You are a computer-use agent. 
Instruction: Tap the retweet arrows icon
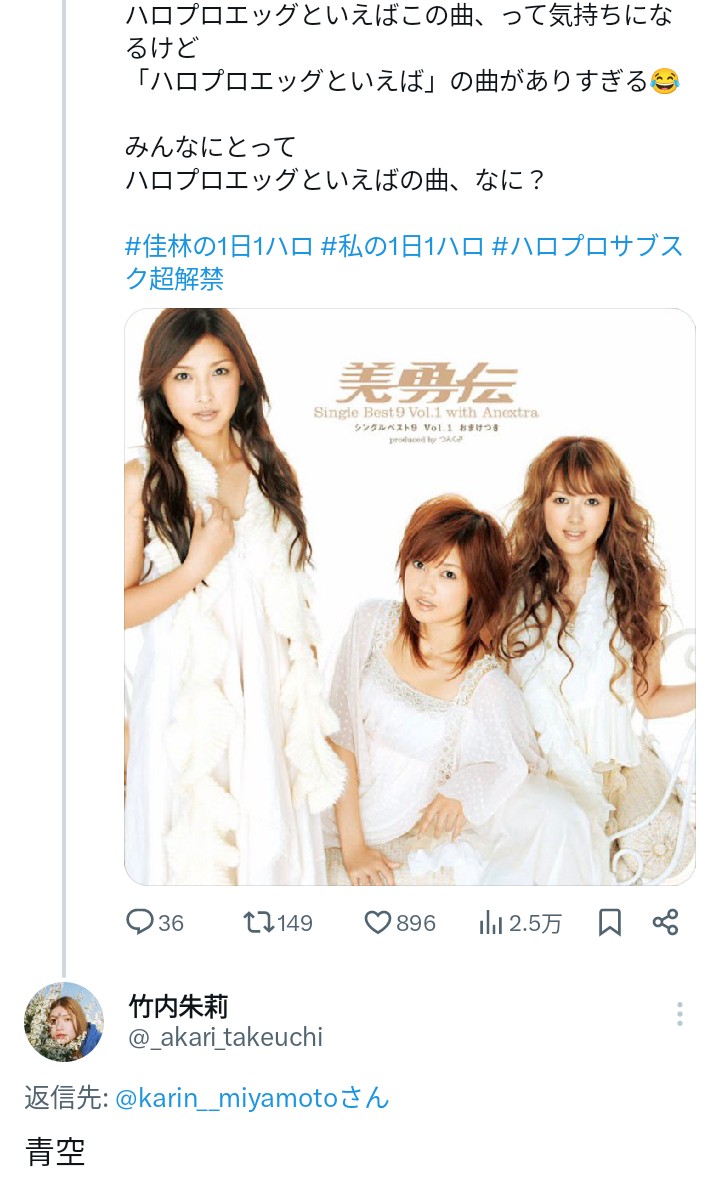258,922
